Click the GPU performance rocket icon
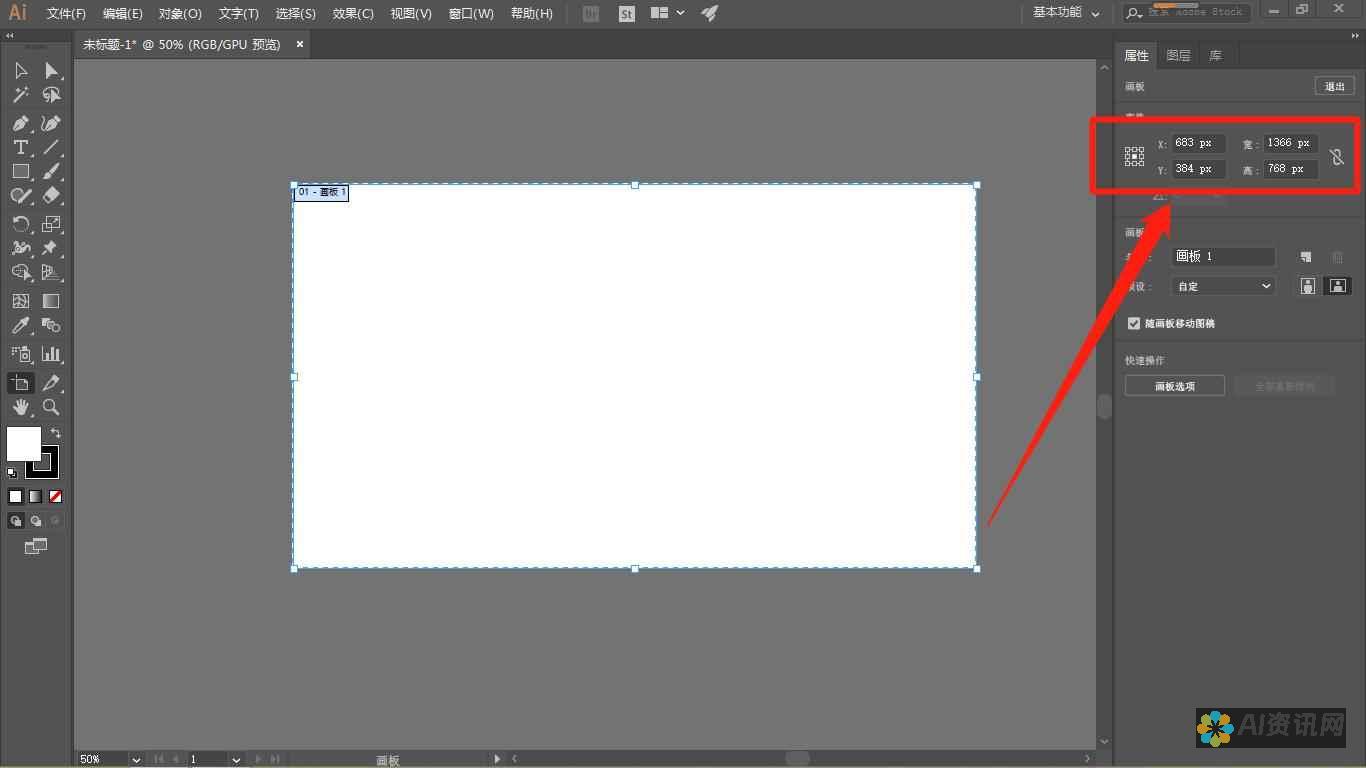The height and width of the screenshot is (768, 1366). tap(709, 14)
